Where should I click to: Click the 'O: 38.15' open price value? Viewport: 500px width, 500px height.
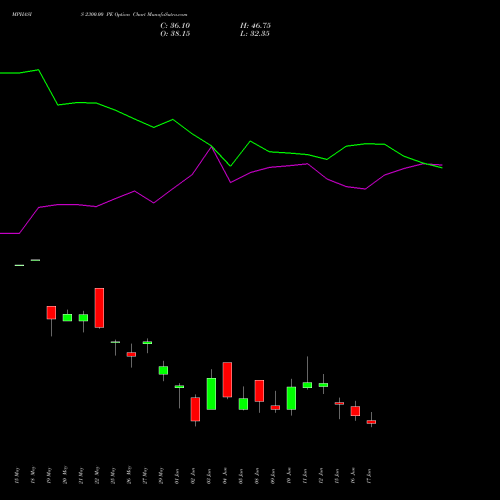click(x=175, y=34)
